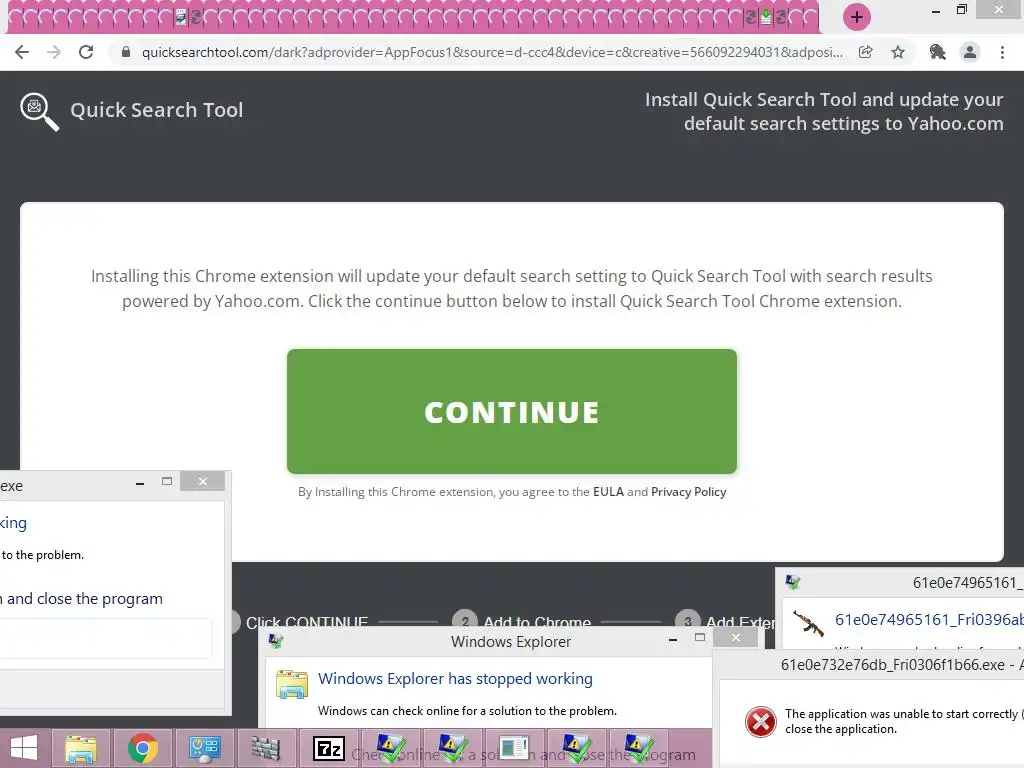
Task: Click the 61e0e732e76db_Fri0306f1b66.exe dialog title
Action: click(x=902, y=665)
